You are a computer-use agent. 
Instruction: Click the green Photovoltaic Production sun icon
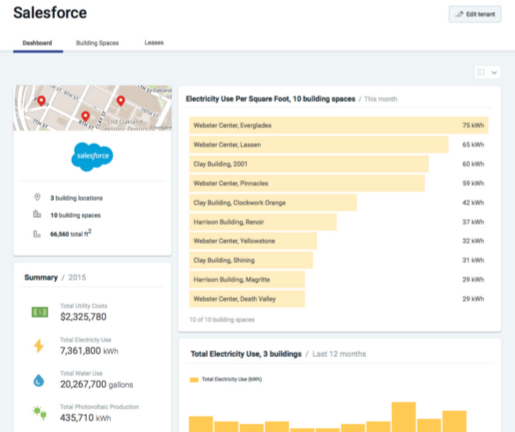click(39, 413)
